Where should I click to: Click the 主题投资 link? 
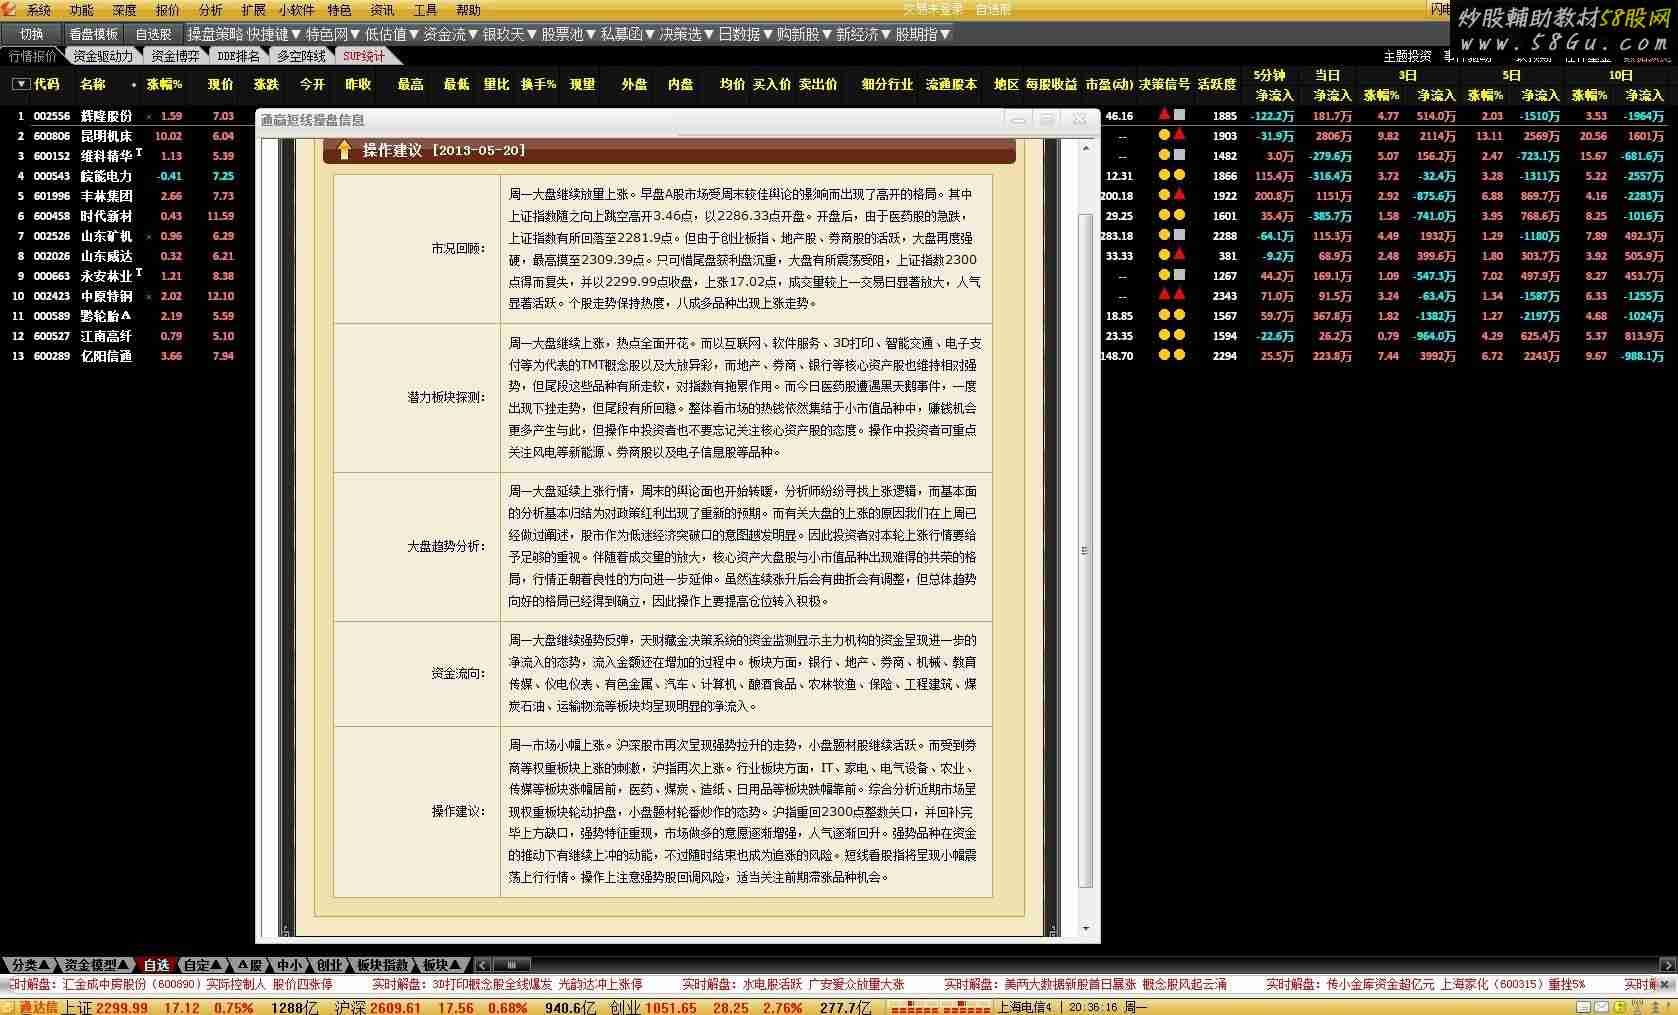click(1407, 56)
